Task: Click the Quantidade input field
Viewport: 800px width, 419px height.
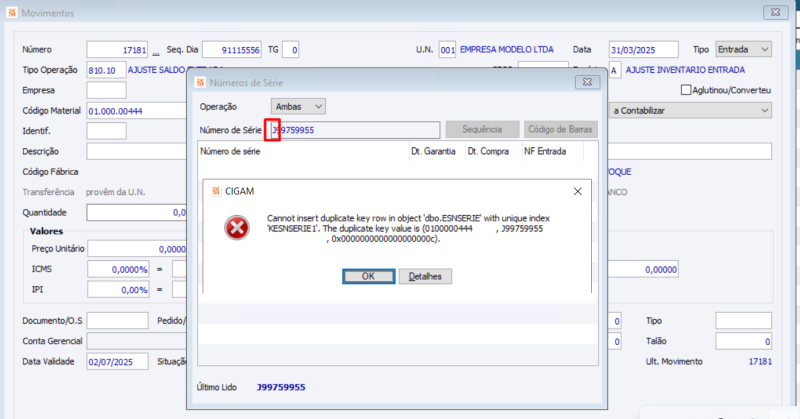Action: pos(137,212)
